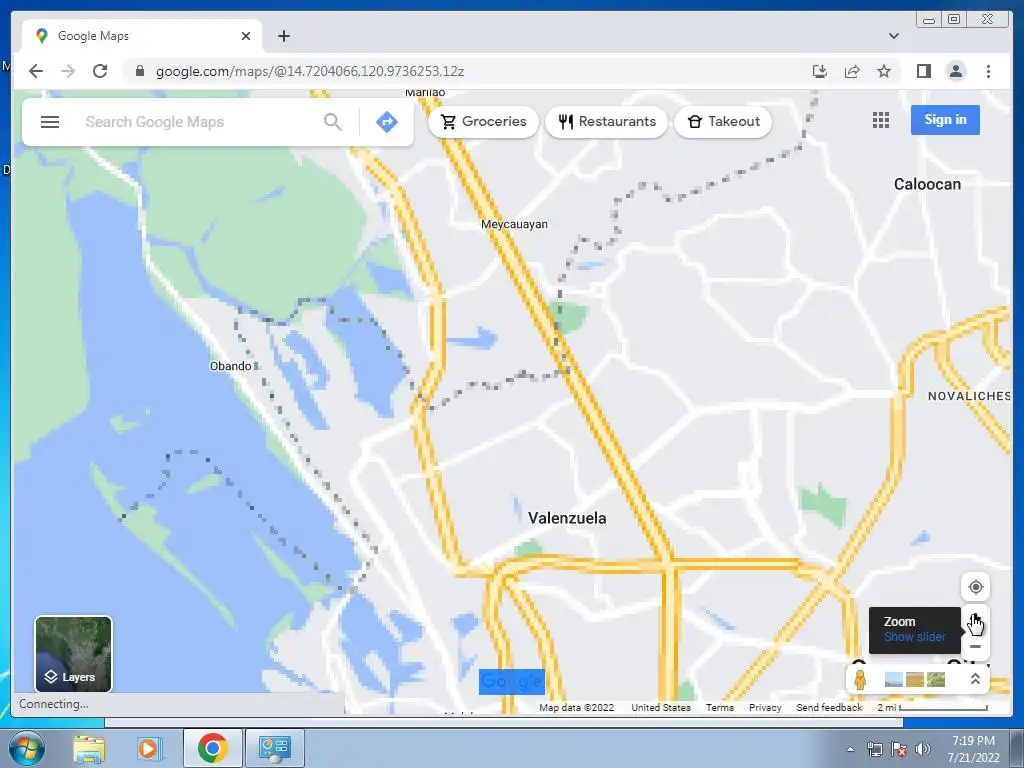Open Directions with the blue arrow icon
This screenshot has width=1024, height=768.
[x=387, y=122]
